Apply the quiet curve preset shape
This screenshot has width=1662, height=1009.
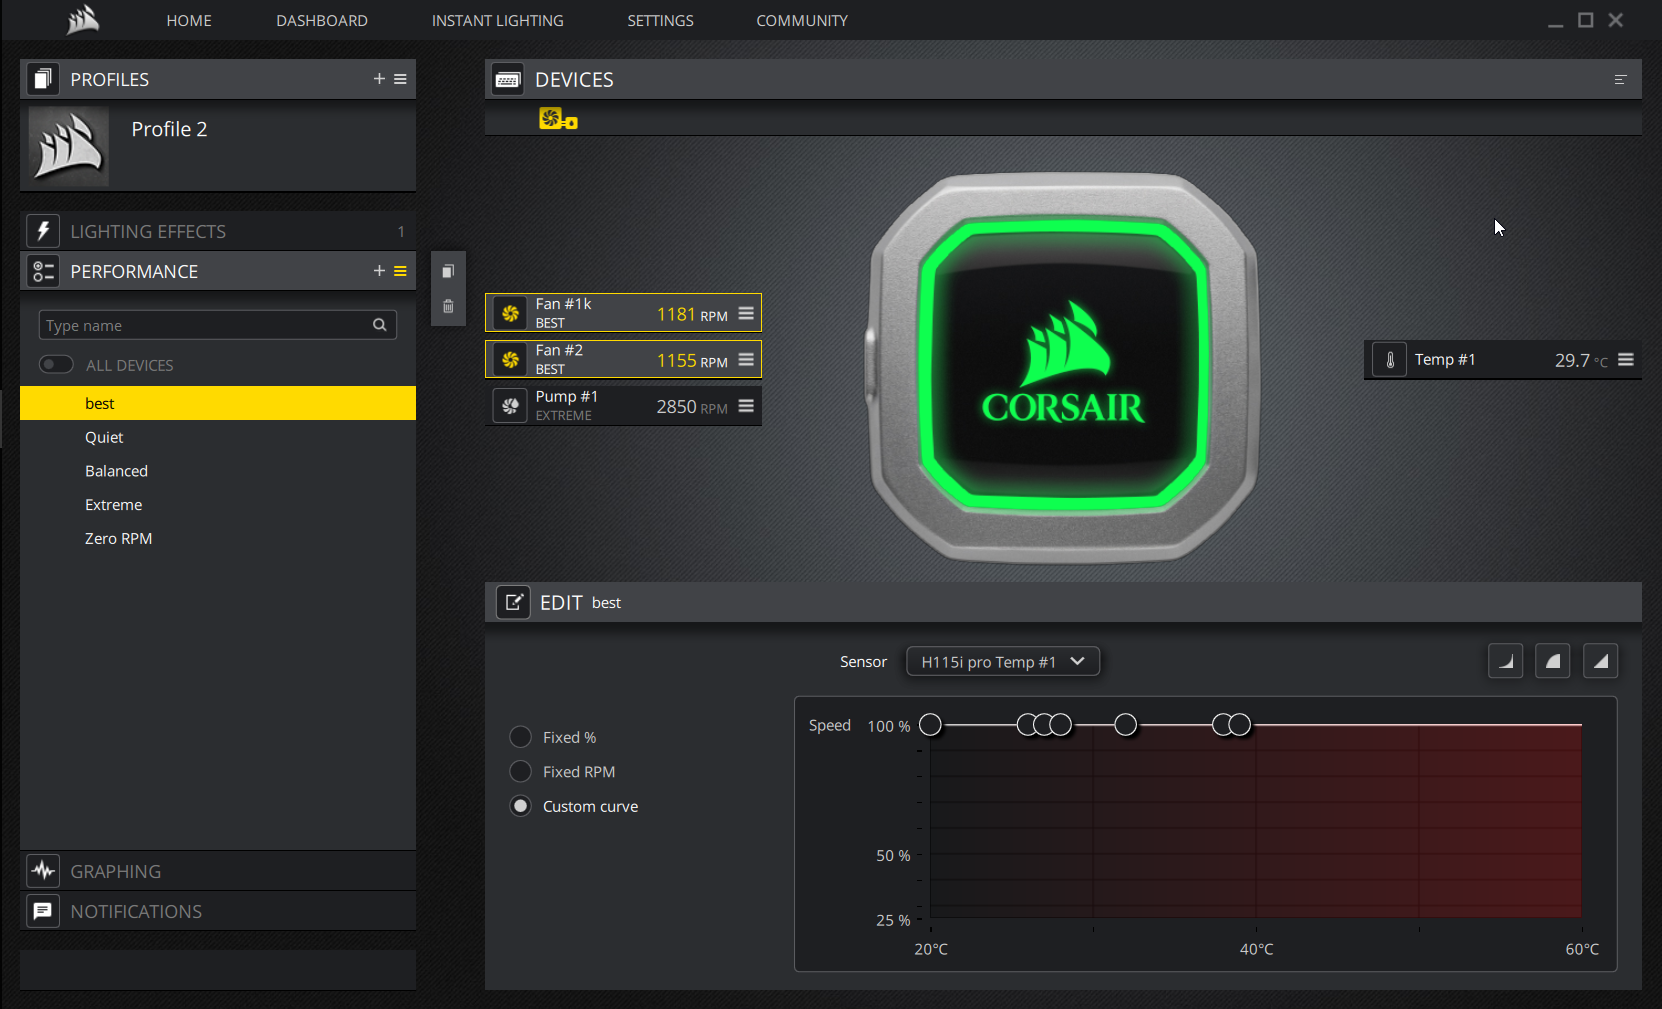(1505, 661)
